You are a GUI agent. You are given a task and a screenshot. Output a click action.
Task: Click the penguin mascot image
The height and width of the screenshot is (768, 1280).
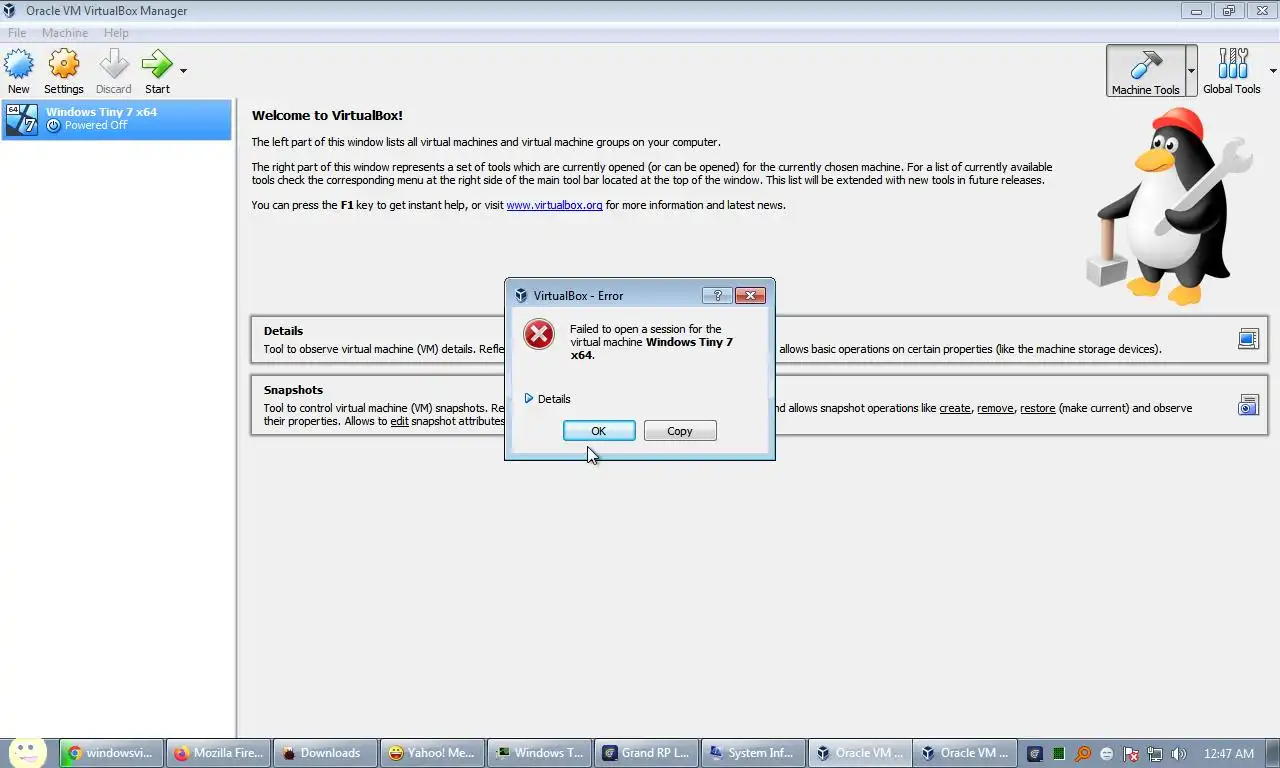(1167, 205)
